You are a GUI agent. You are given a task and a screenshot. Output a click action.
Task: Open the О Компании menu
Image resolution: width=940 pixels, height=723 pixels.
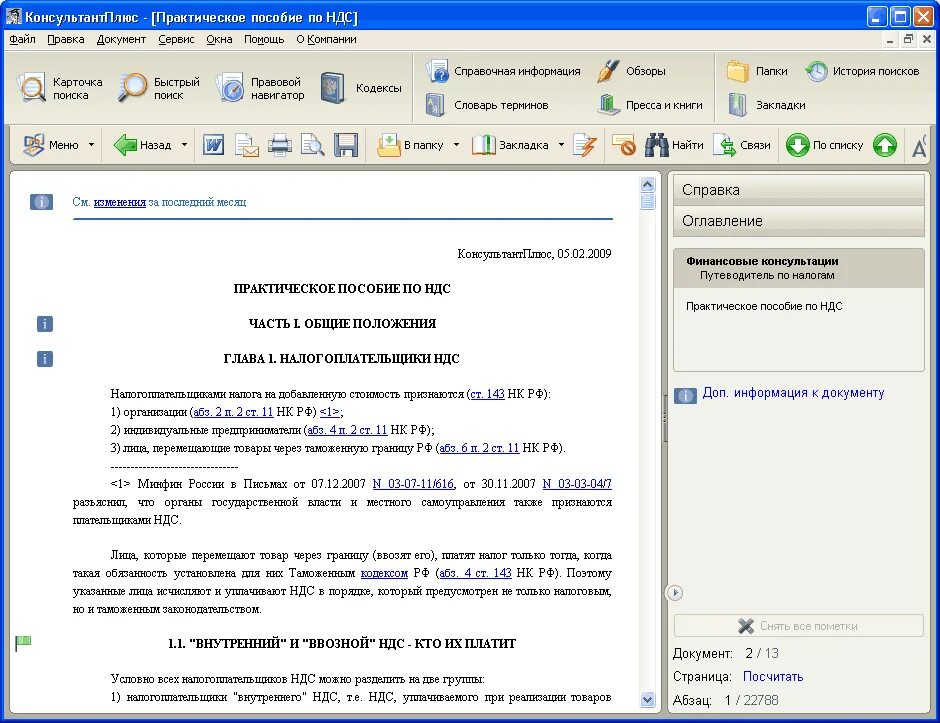(x=326, y=40)
